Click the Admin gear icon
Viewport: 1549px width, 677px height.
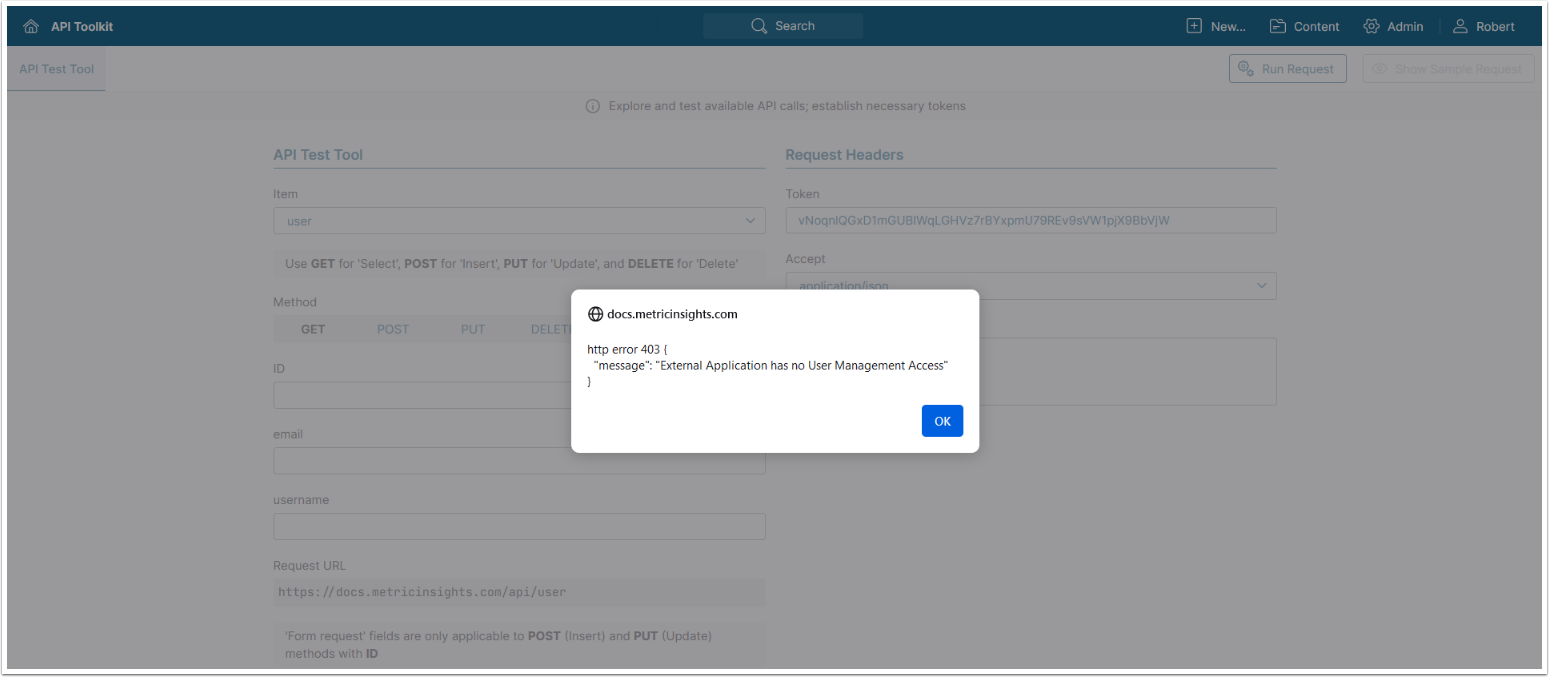[1371, 26]
